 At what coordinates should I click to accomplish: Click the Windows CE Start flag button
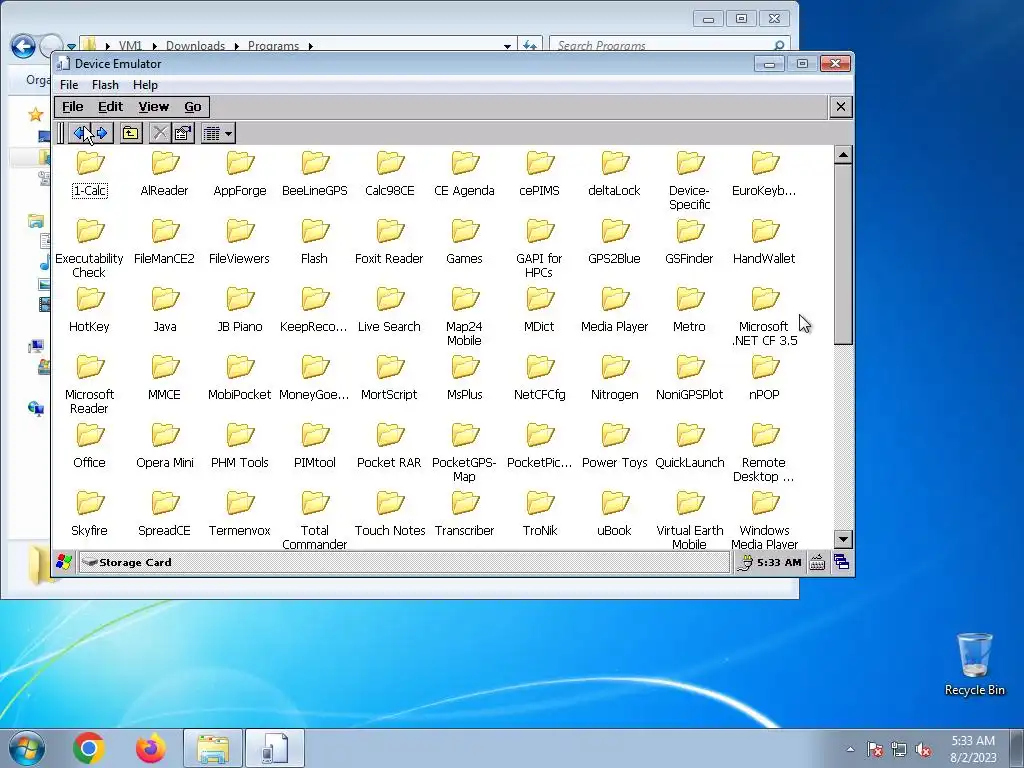(64, 562)
